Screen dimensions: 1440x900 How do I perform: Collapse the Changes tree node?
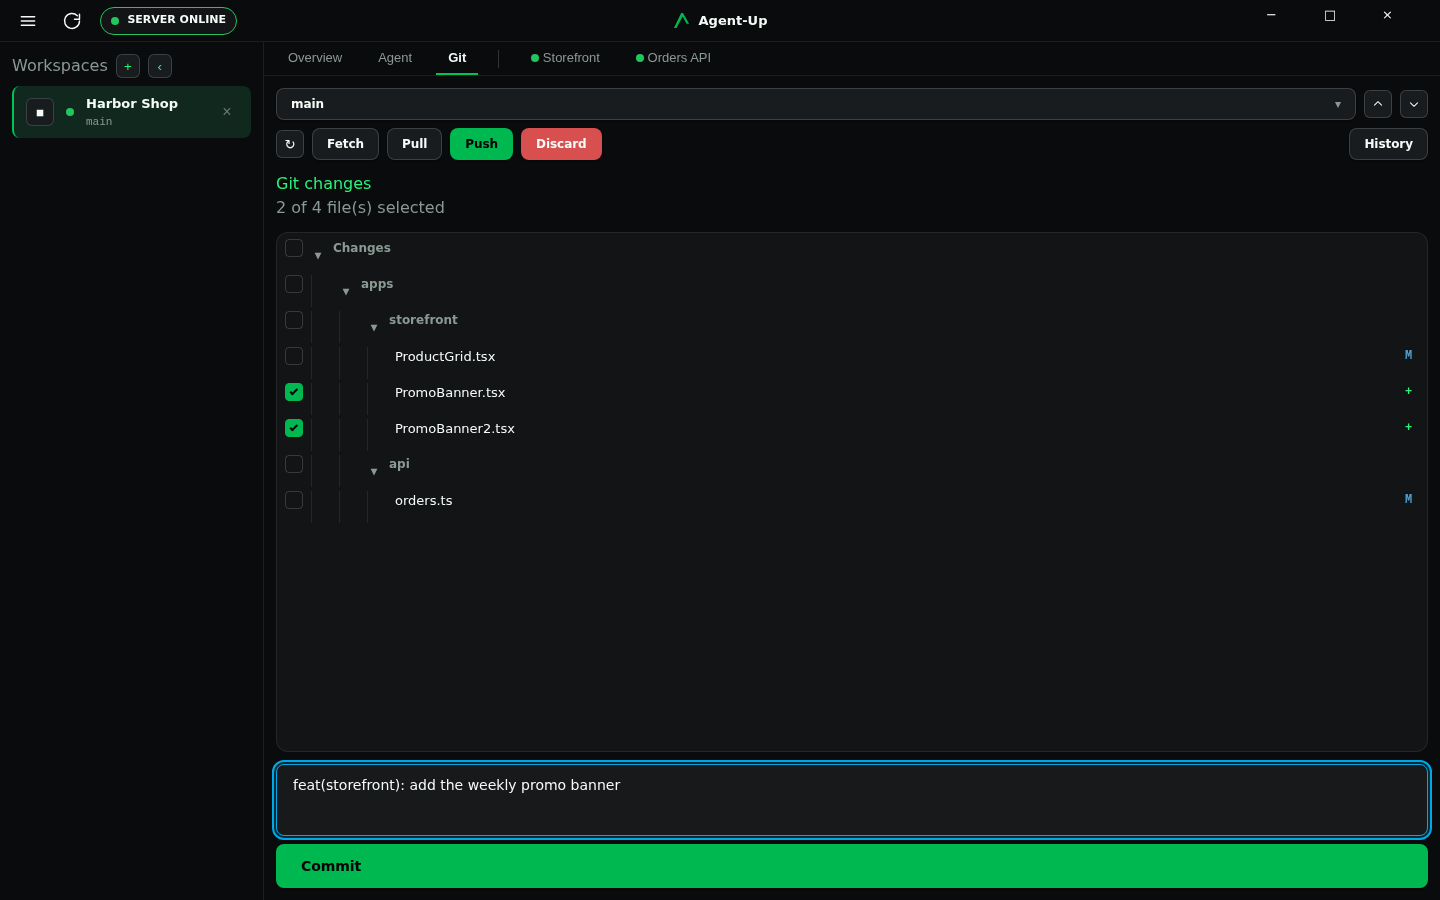pos(318,255)
